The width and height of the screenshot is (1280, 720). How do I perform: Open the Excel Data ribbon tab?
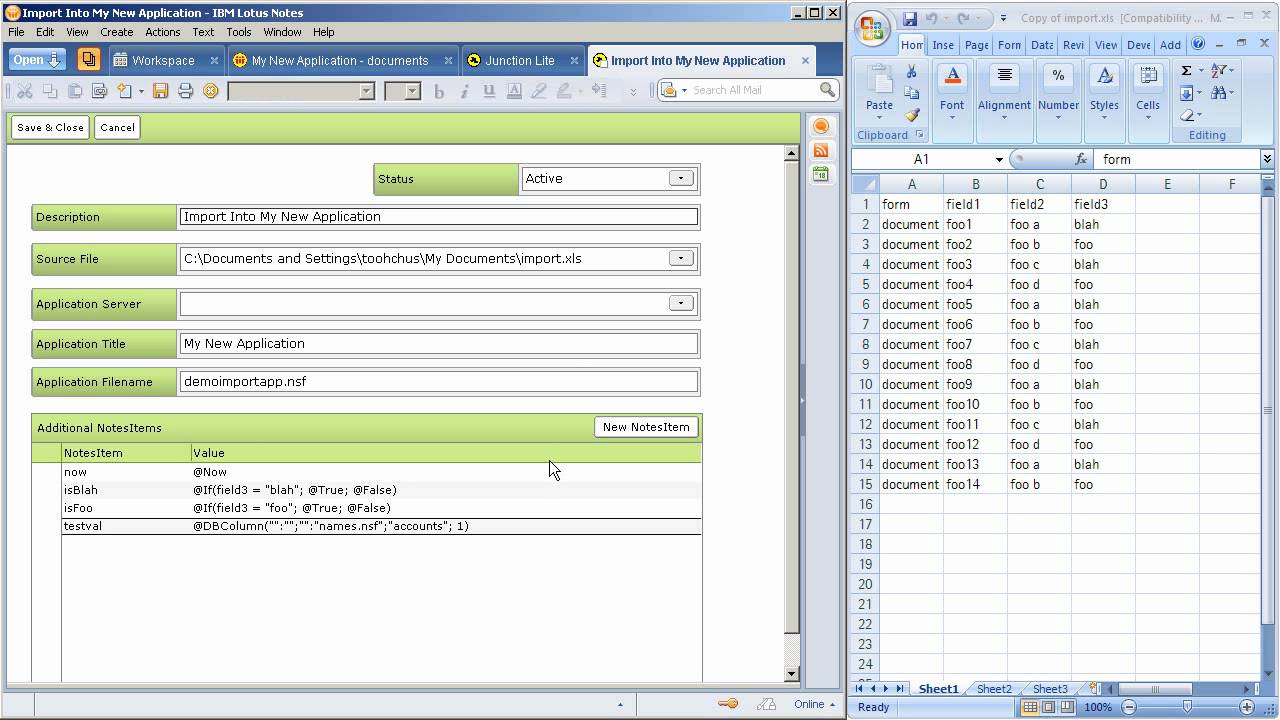tap(1042, 45)
